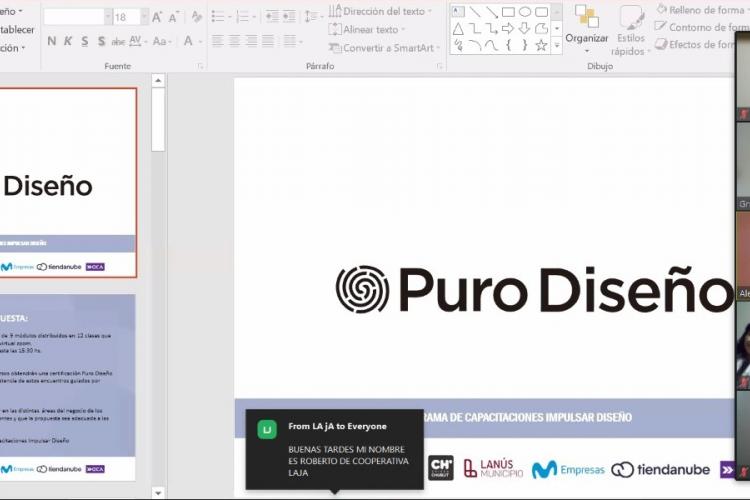The width and height of the screenshot is (750, 500).
Task: Click the slide panel scrollbar down arrow
Action: point(158,492)
